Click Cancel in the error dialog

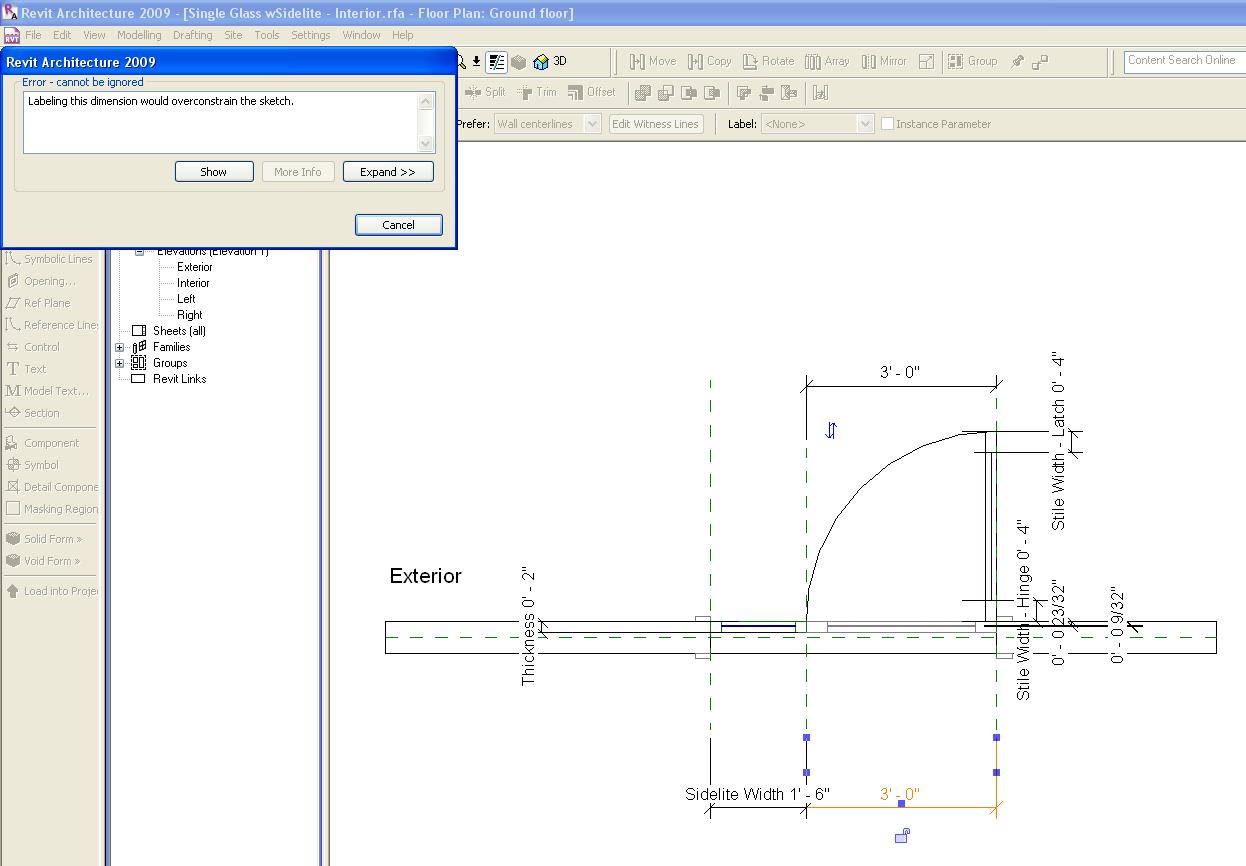(x=398, y=225)
